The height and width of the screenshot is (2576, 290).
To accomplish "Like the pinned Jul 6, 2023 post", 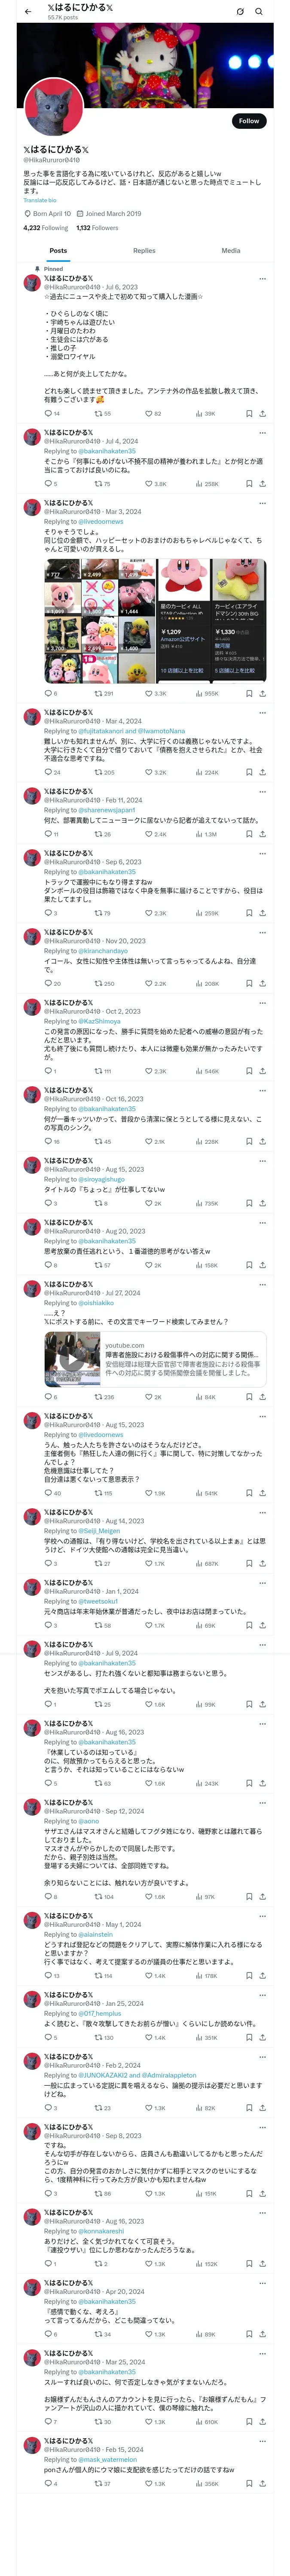I will click(153, 413).
